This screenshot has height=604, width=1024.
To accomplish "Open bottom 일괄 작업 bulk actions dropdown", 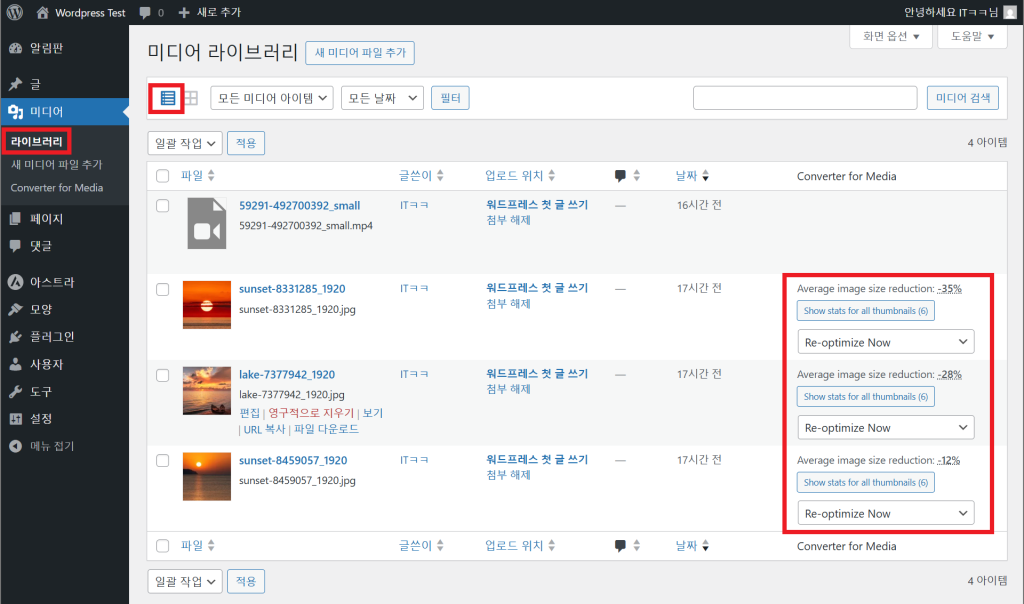I will pos(185,581).
